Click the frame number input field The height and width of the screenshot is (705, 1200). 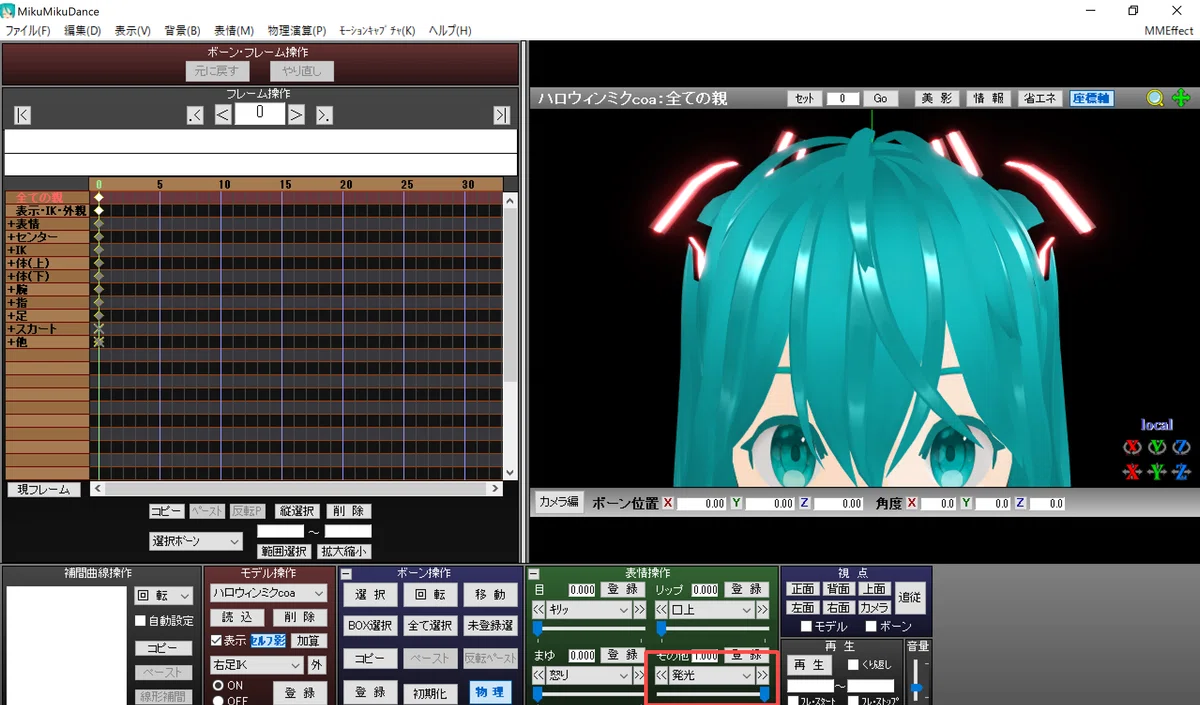pos(259,114)
